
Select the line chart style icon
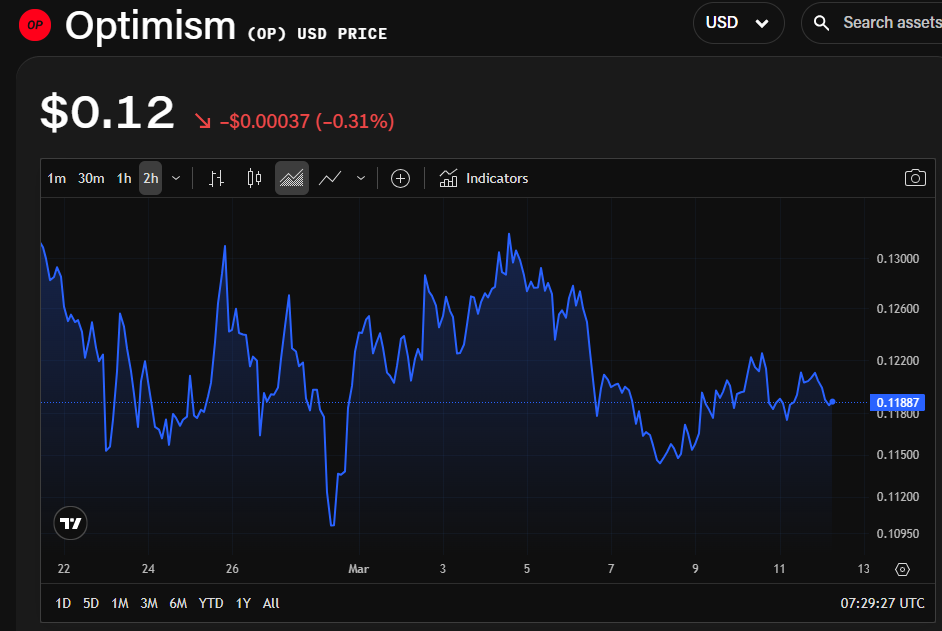click(x=330, y=178)
